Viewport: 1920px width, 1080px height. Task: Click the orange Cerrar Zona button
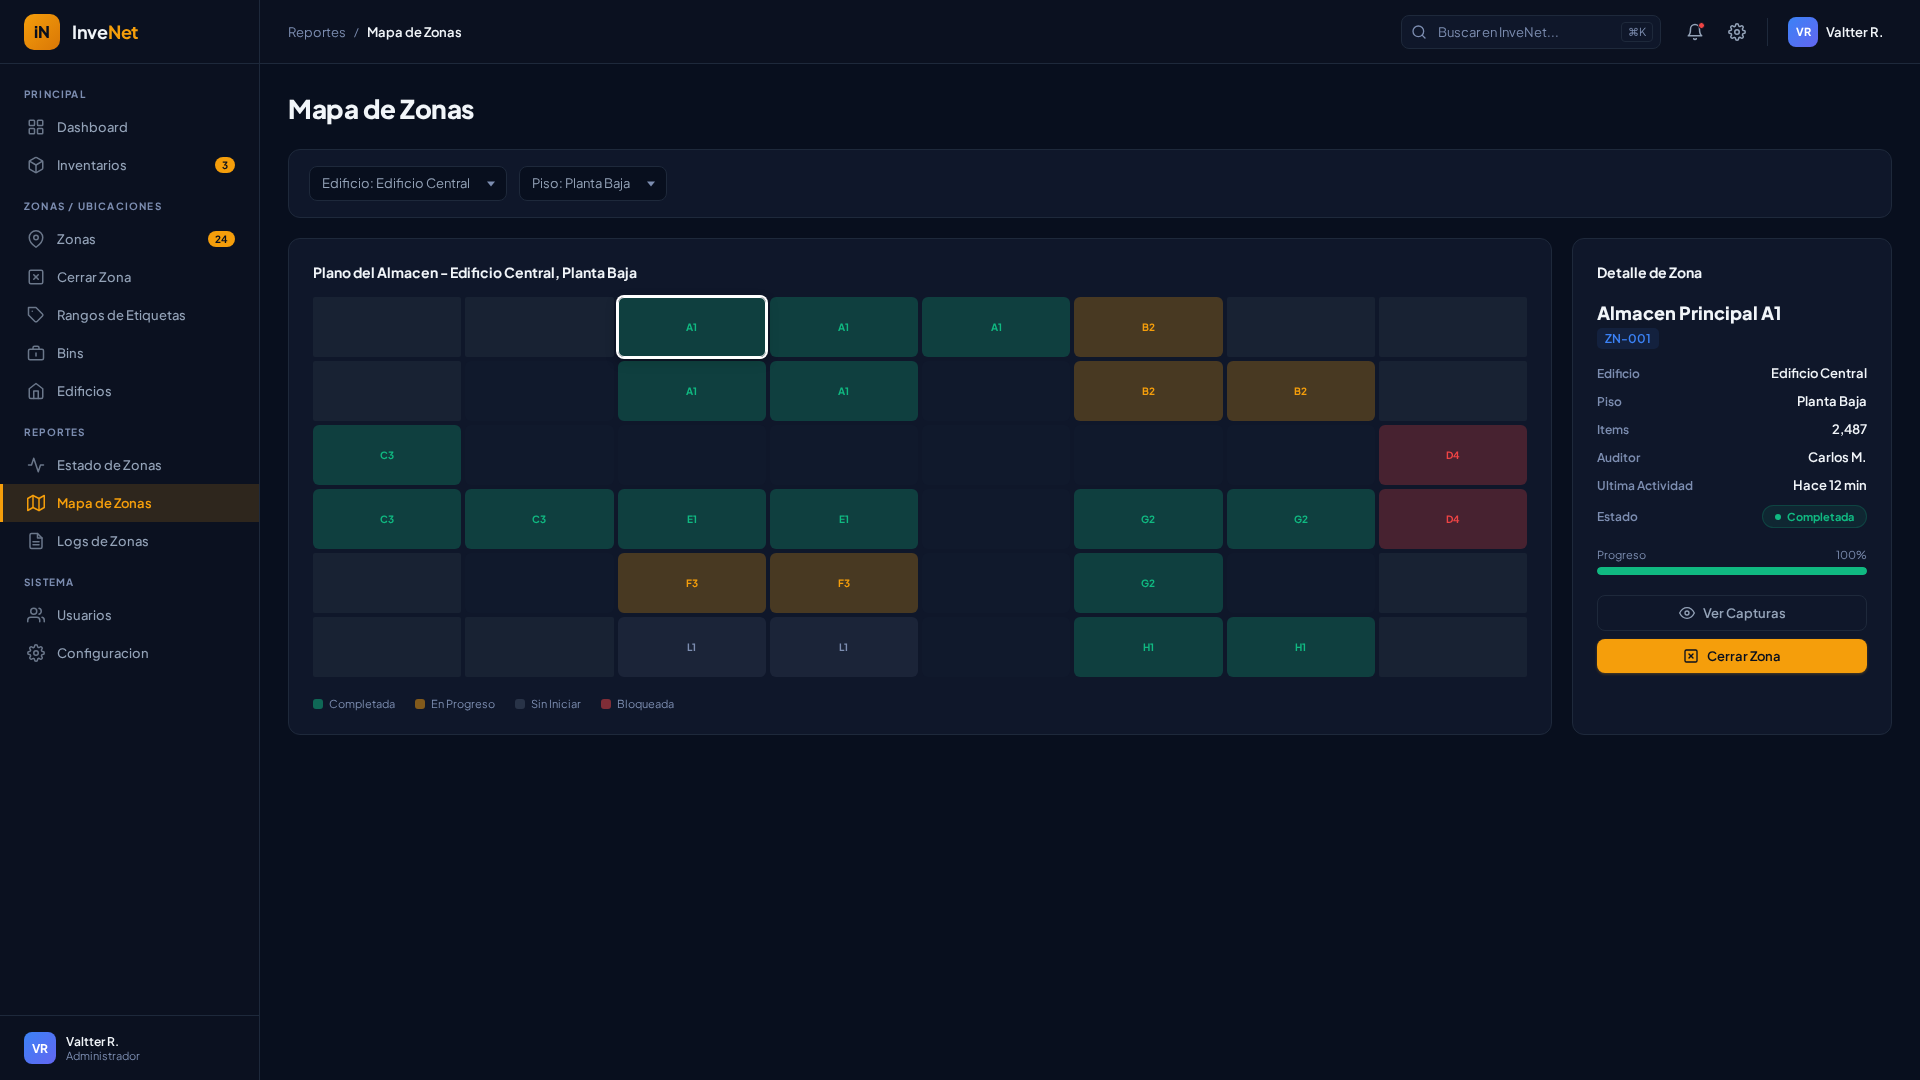click(1731, 656)
